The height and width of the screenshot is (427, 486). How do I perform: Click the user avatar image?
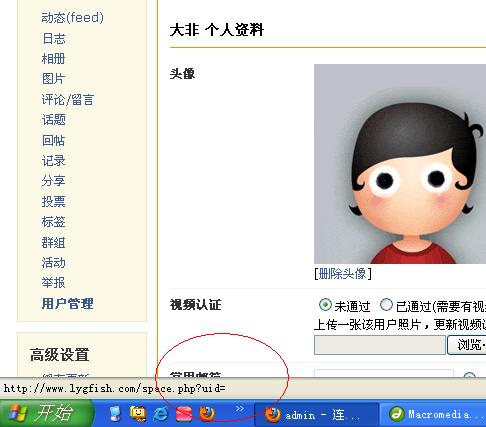pos(400,164)
